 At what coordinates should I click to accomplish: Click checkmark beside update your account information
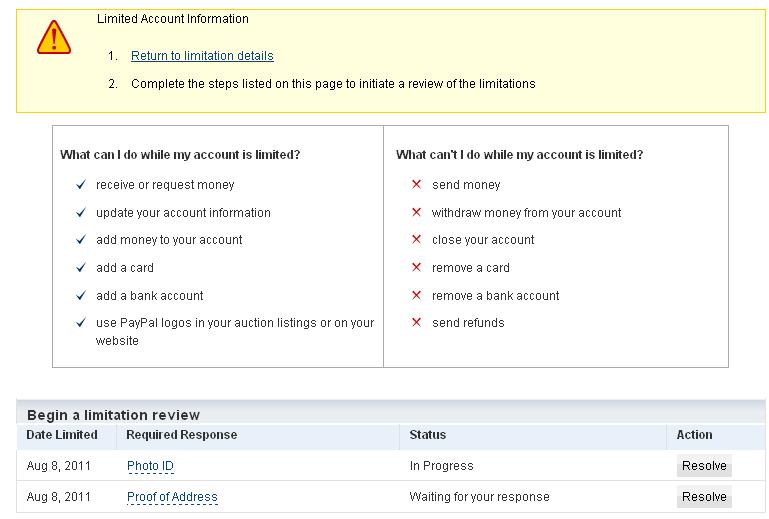(81, 213)
